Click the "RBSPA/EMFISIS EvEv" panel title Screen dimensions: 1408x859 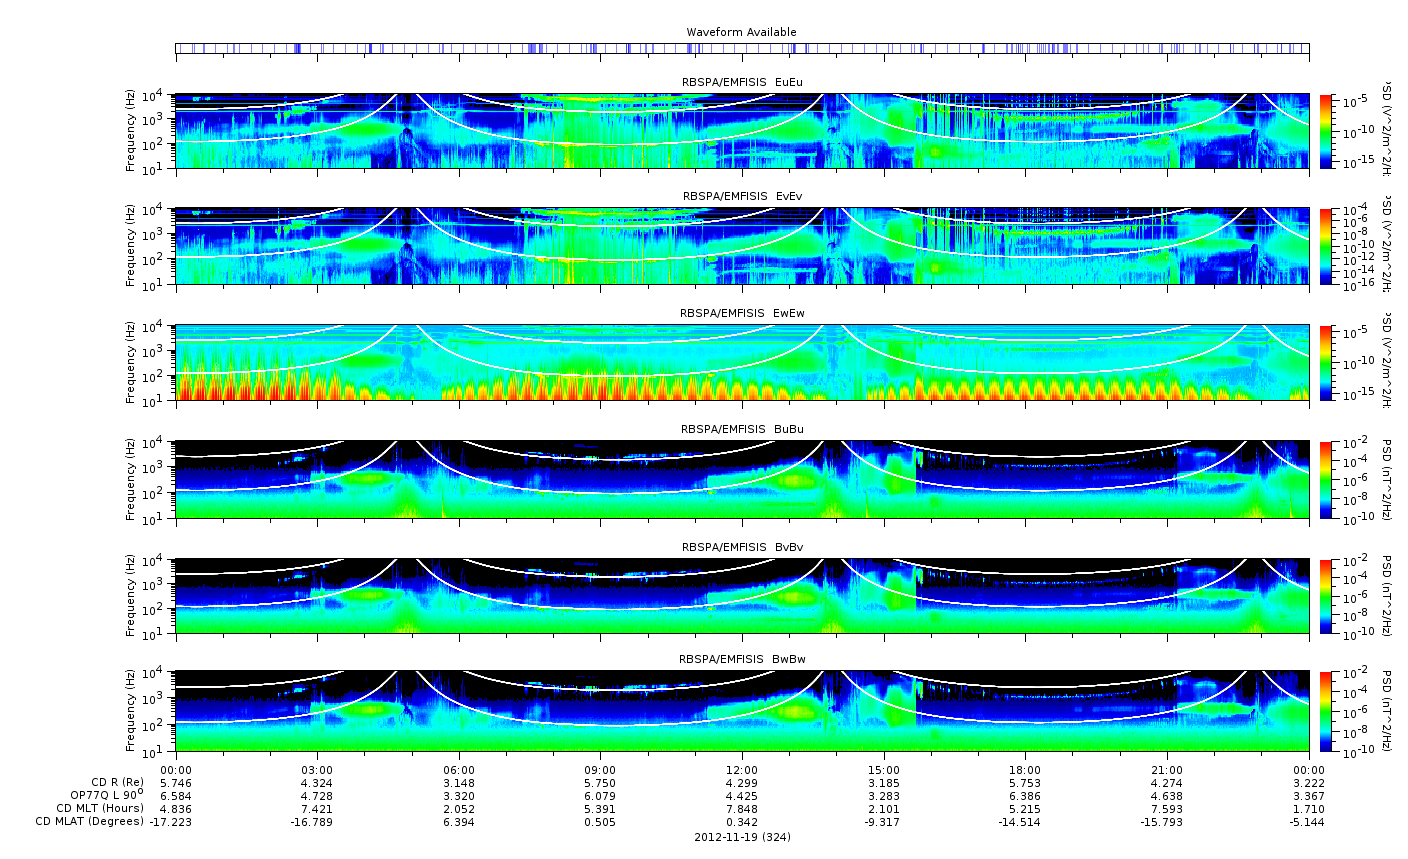point(742,197)
